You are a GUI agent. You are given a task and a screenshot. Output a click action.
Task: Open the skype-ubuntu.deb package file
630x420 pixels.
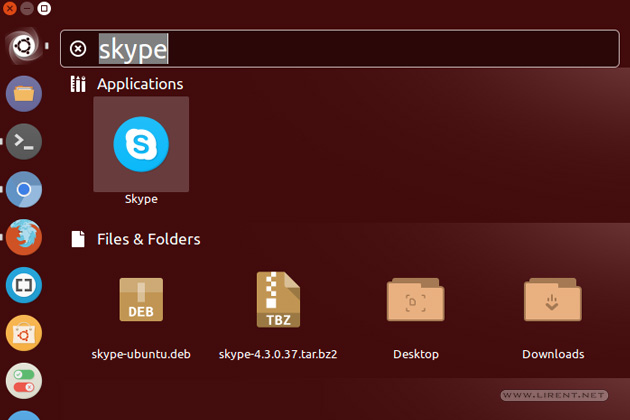141,299
